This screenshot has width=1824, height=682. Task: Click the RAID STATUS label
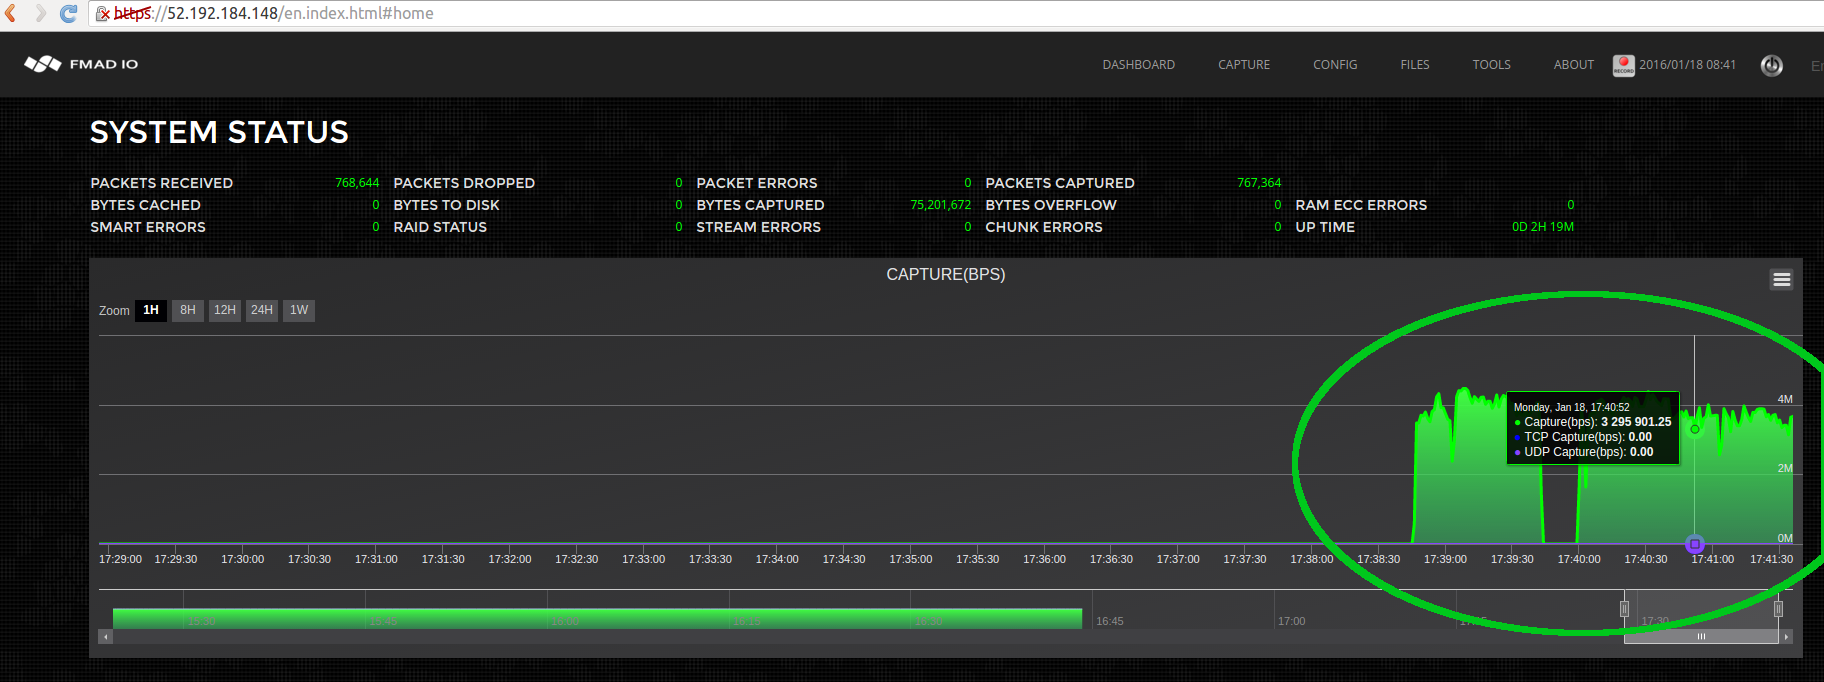pos(440,227)
